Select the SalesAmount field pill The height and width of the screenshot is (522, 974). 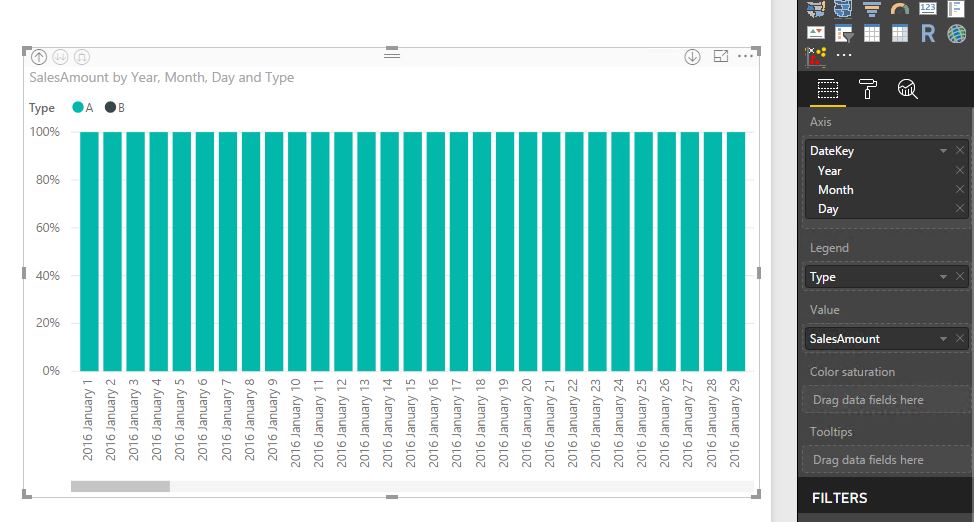[886, 339]
